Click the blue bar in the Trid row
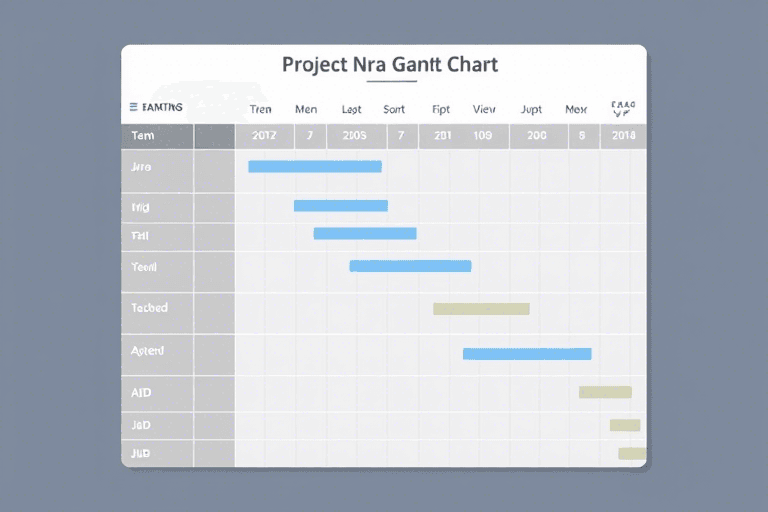The width and height of the screenshot is (768, 512). [x=340, y=206]
